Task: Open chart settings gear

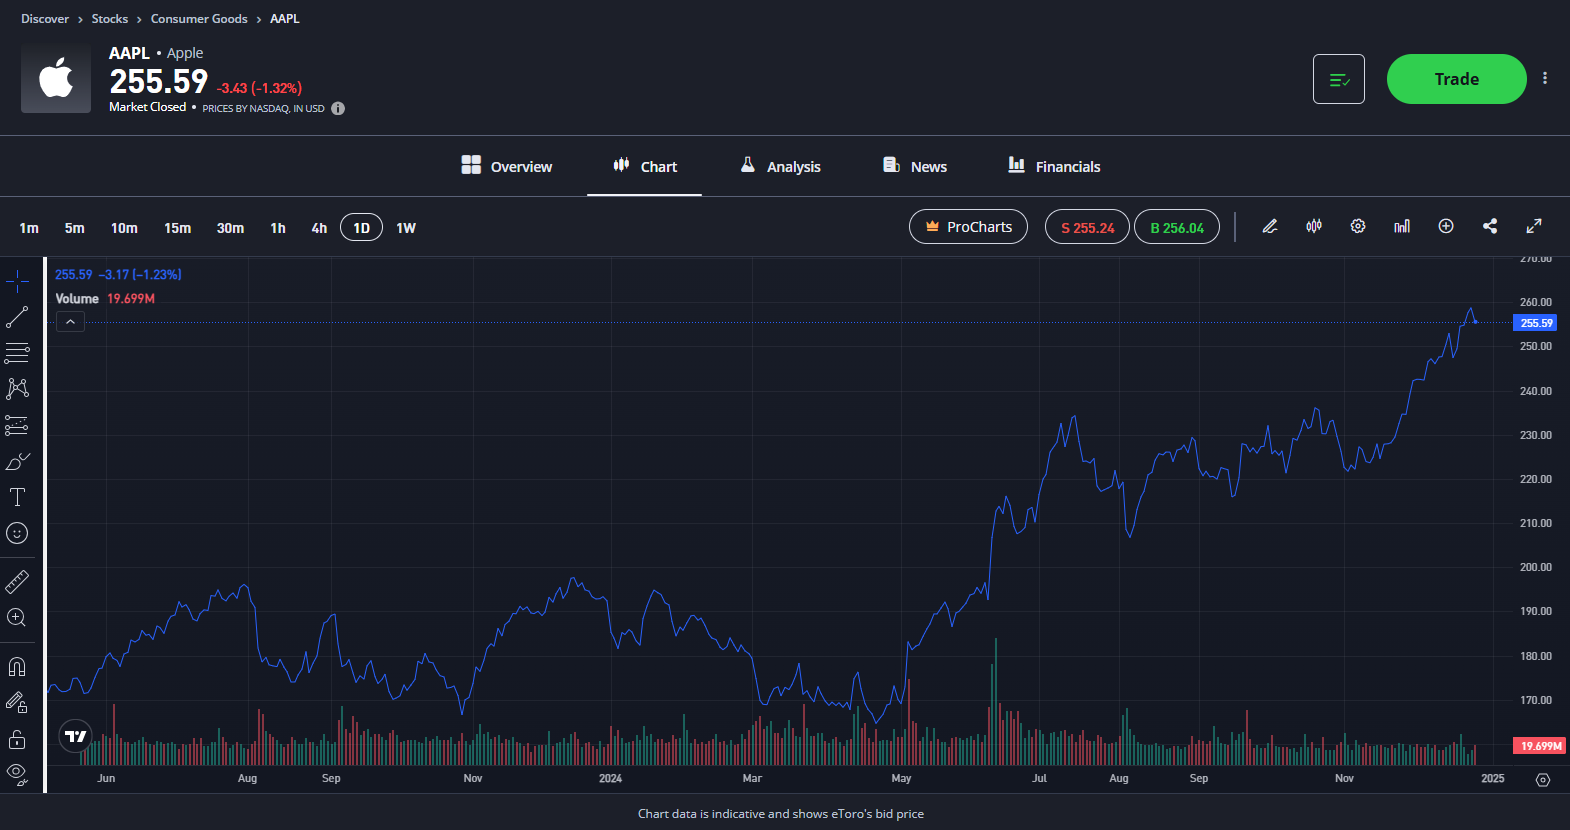Action: pyautogui.click(x=1358, y=226)
